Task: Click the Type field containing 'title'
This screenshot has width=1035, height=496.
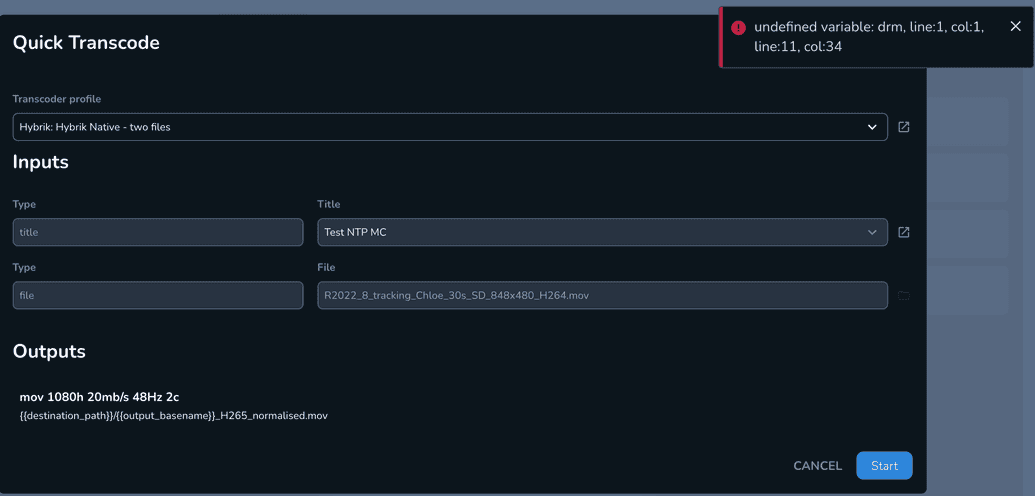Action: point(158,232)
